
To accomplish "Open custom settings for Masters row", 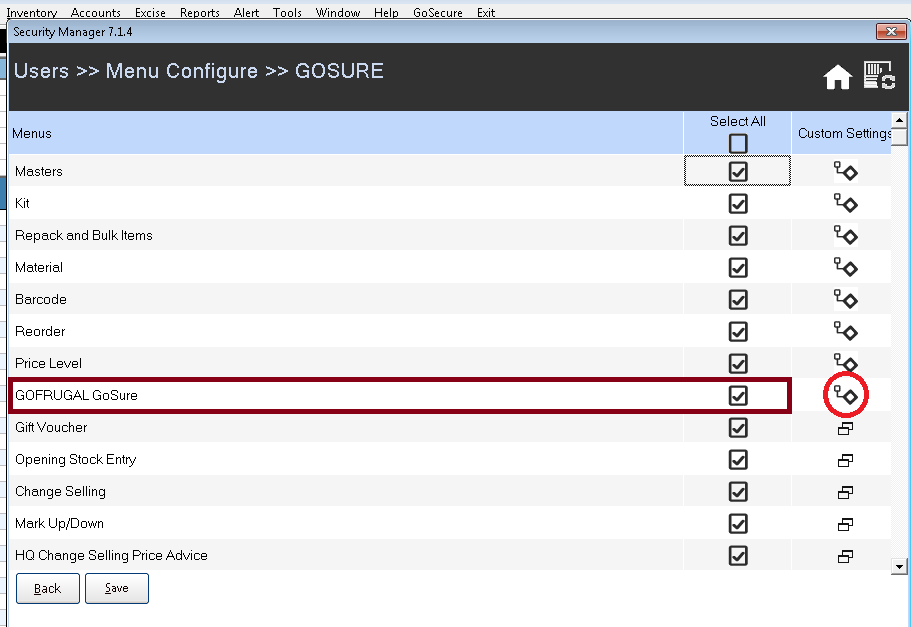I will (x=845, y=171).
